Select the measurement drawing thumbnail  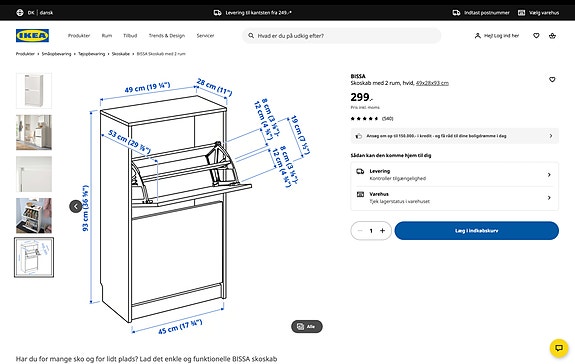click(34, 257)
